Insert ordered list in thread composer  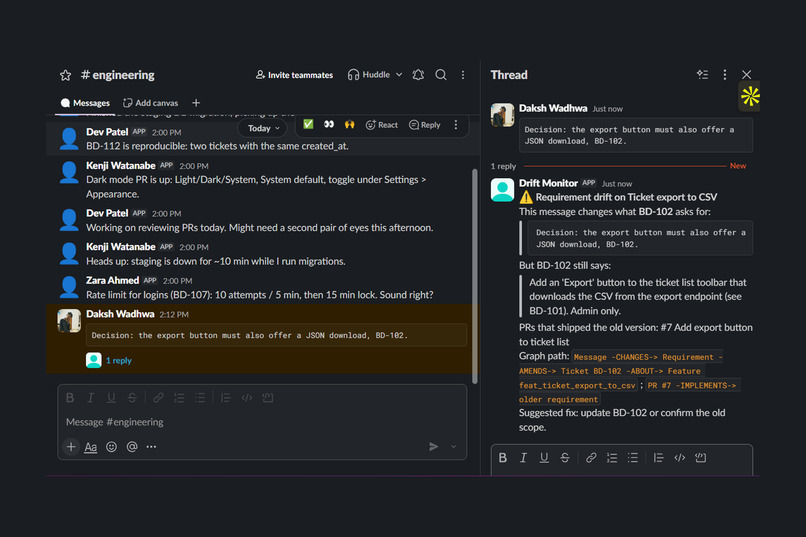(x=612, y=458)
